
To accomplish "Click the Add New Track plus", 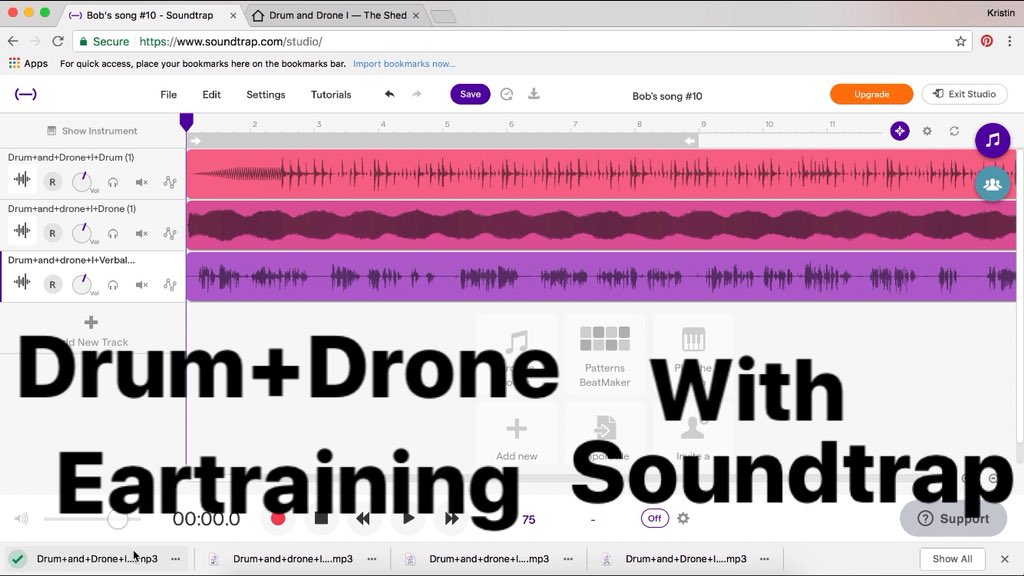I will coord(91,322).
